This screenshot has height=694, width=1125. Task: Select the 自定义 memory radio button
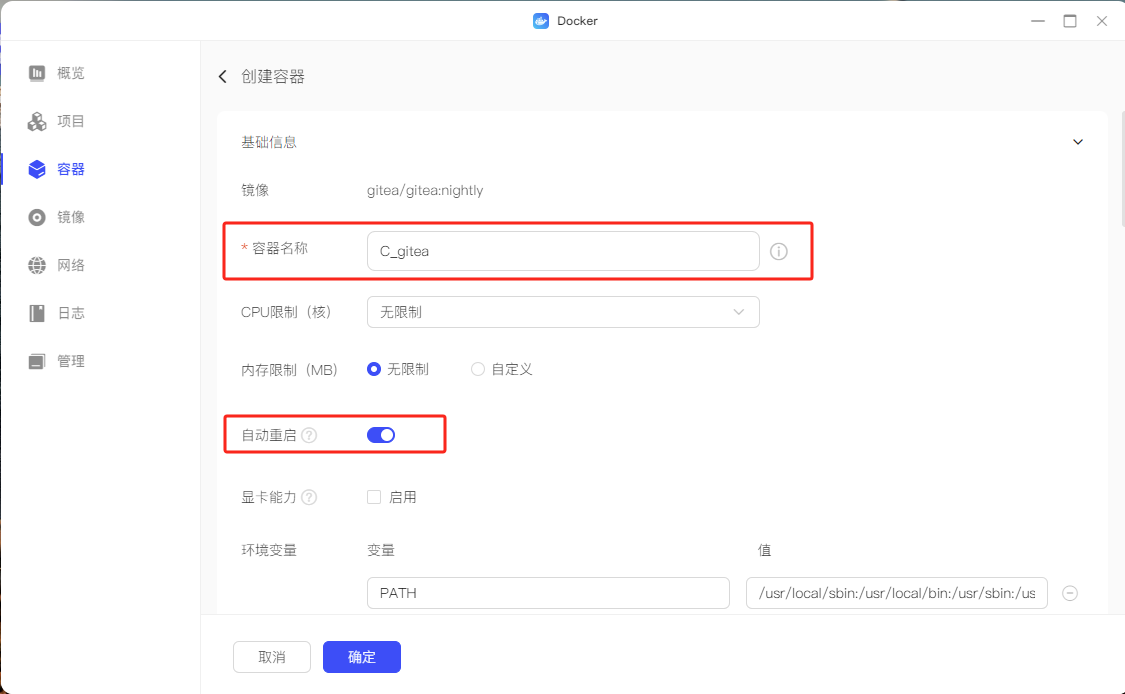click(x=478, y=370)
